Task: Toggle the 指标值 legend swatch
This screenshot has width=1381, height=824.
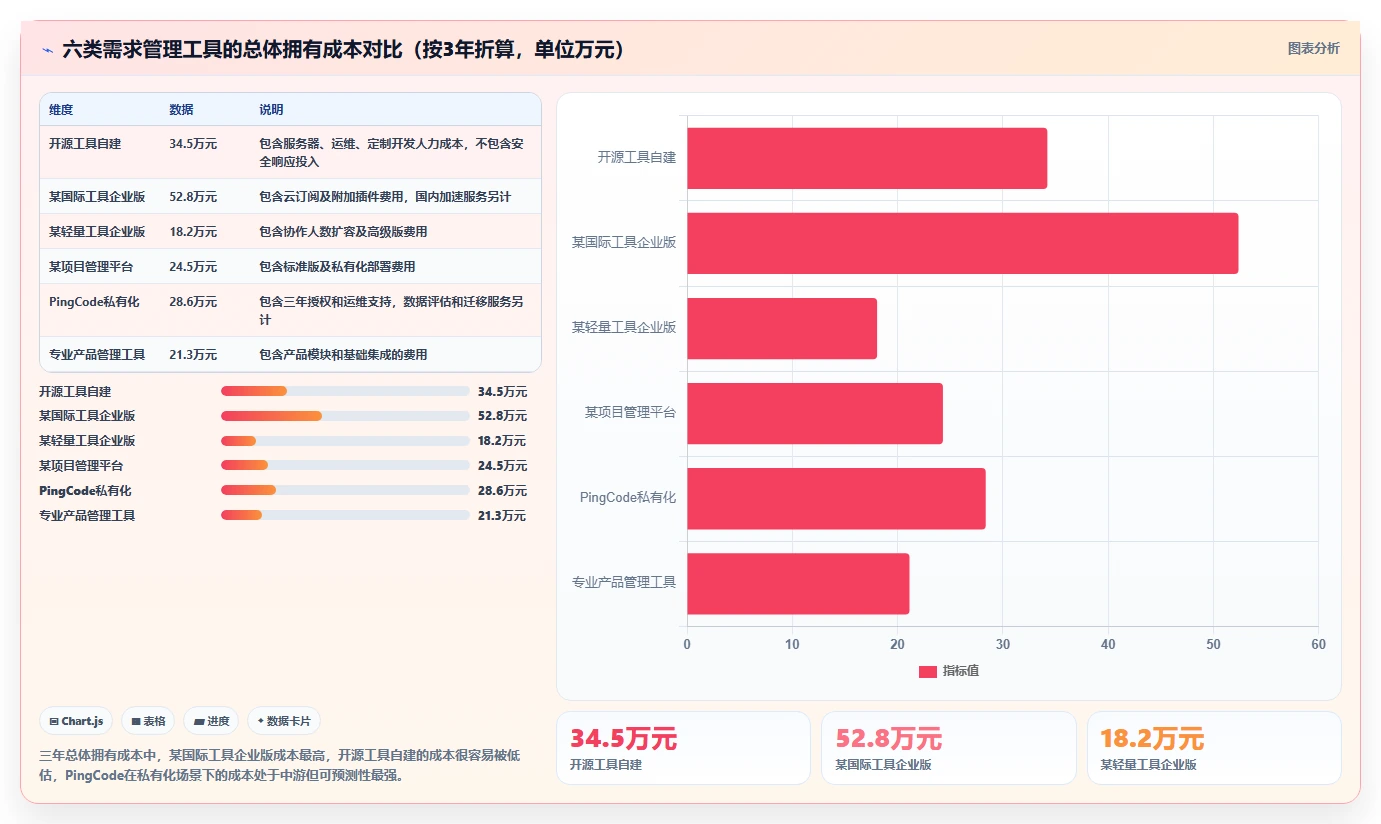Action: [x=928, y=671]
